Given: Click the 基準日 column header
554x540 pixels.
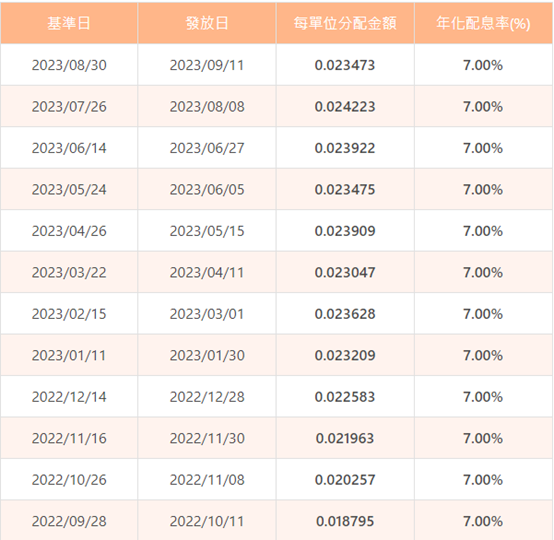Looking at the screenshot, I should coord(69,23).
